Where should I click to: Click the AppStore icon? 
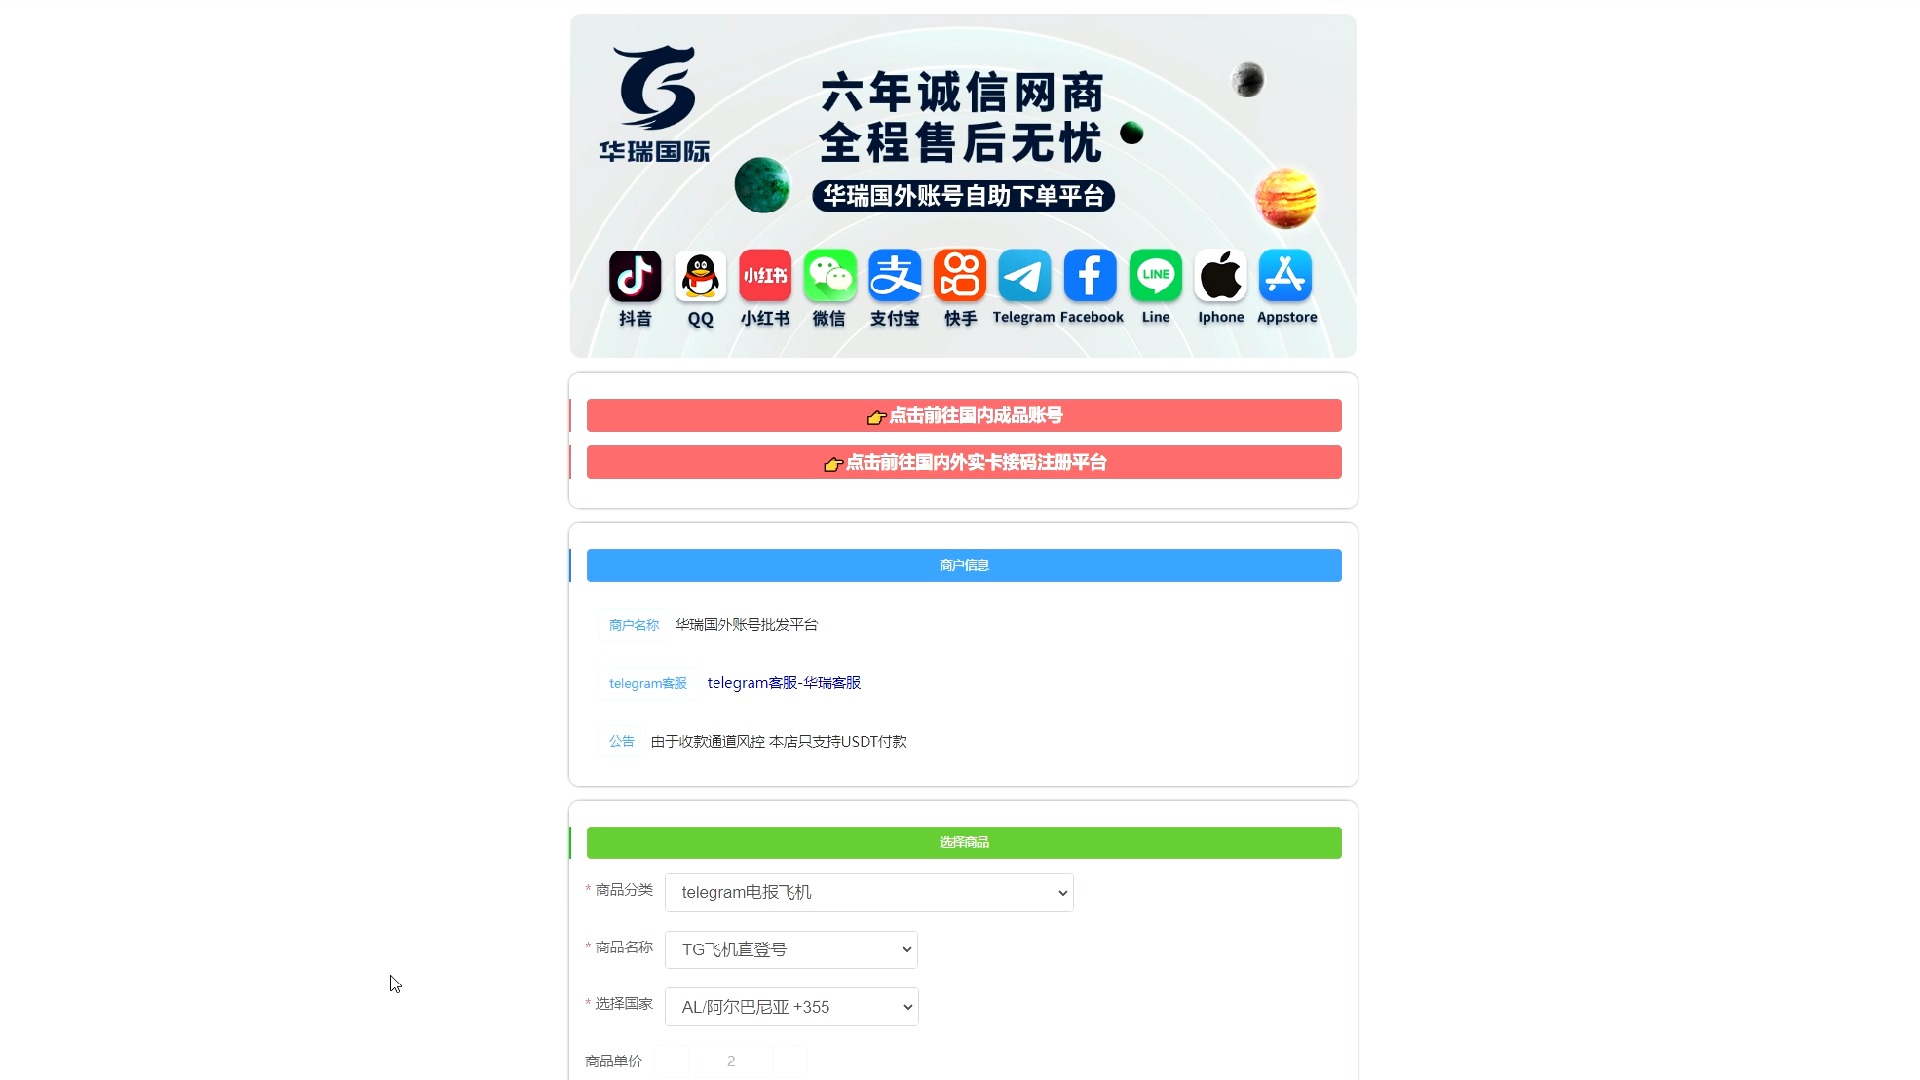click(x=1286, y=276)
